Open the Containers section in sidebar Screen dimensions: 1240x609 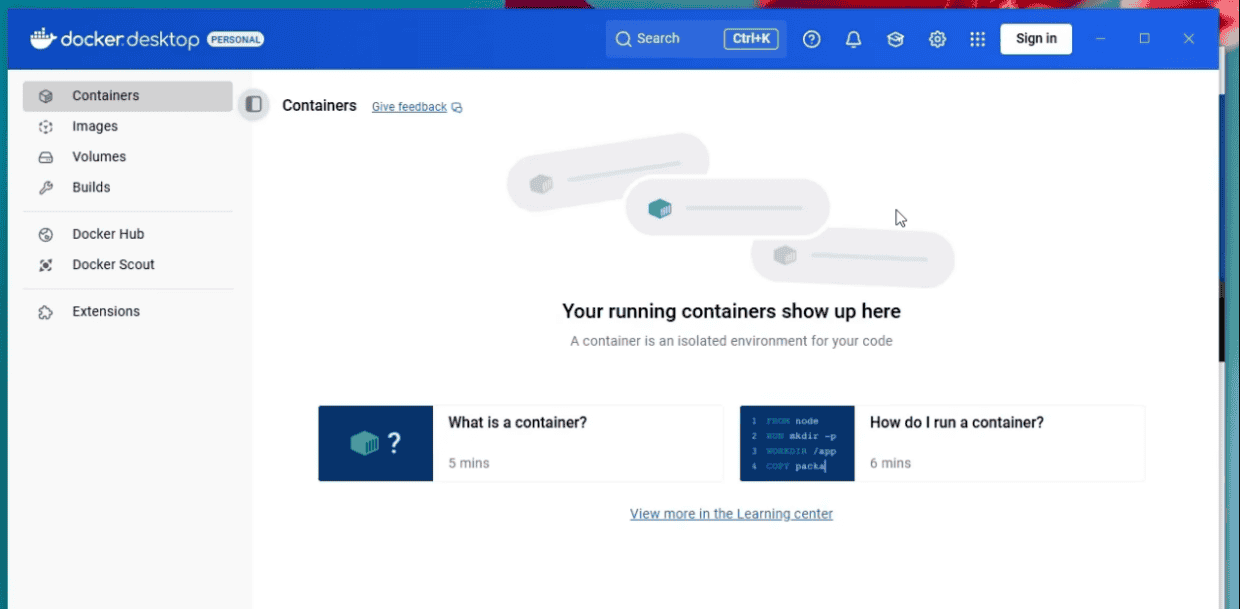(103, 95)
